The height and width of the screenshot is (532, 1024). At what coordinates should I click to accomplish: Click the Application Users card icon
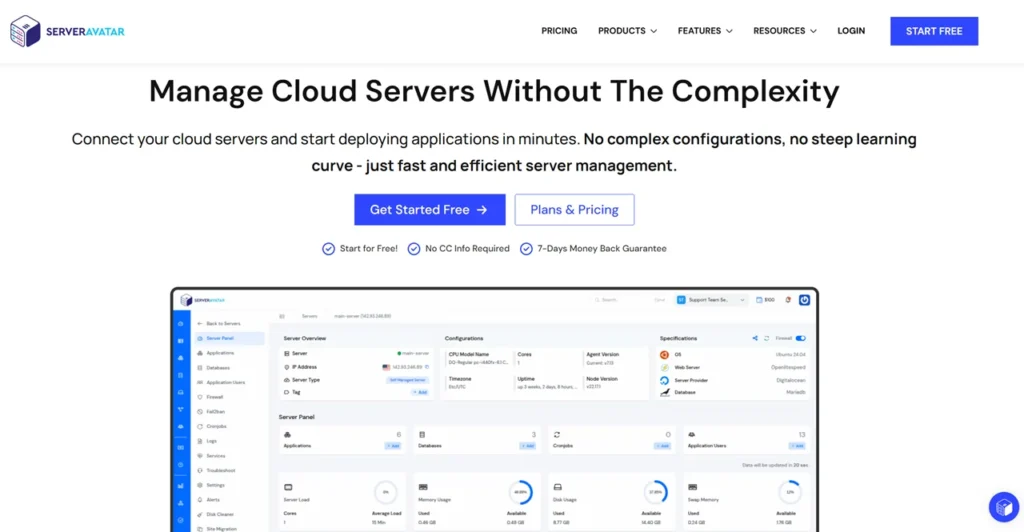(x=692, y=435)
